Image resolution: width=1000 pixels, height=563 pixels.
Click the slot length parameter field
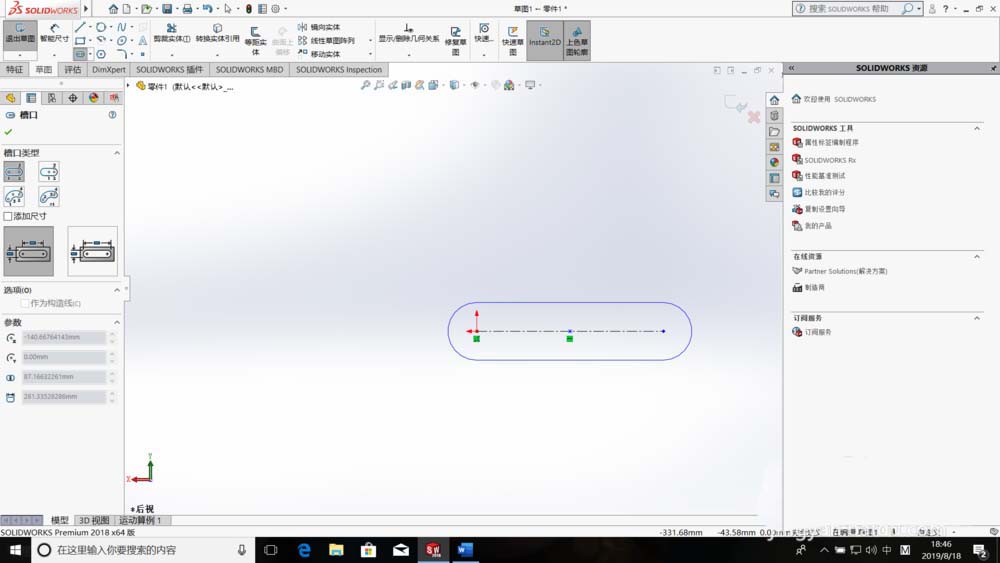point(64,397)
